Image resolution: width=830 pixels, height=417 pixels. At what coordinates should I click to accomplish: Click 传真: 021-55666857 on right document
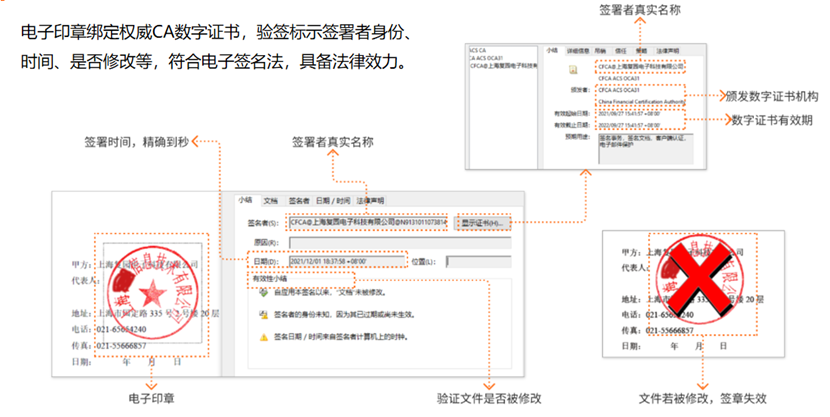point(657,330)
